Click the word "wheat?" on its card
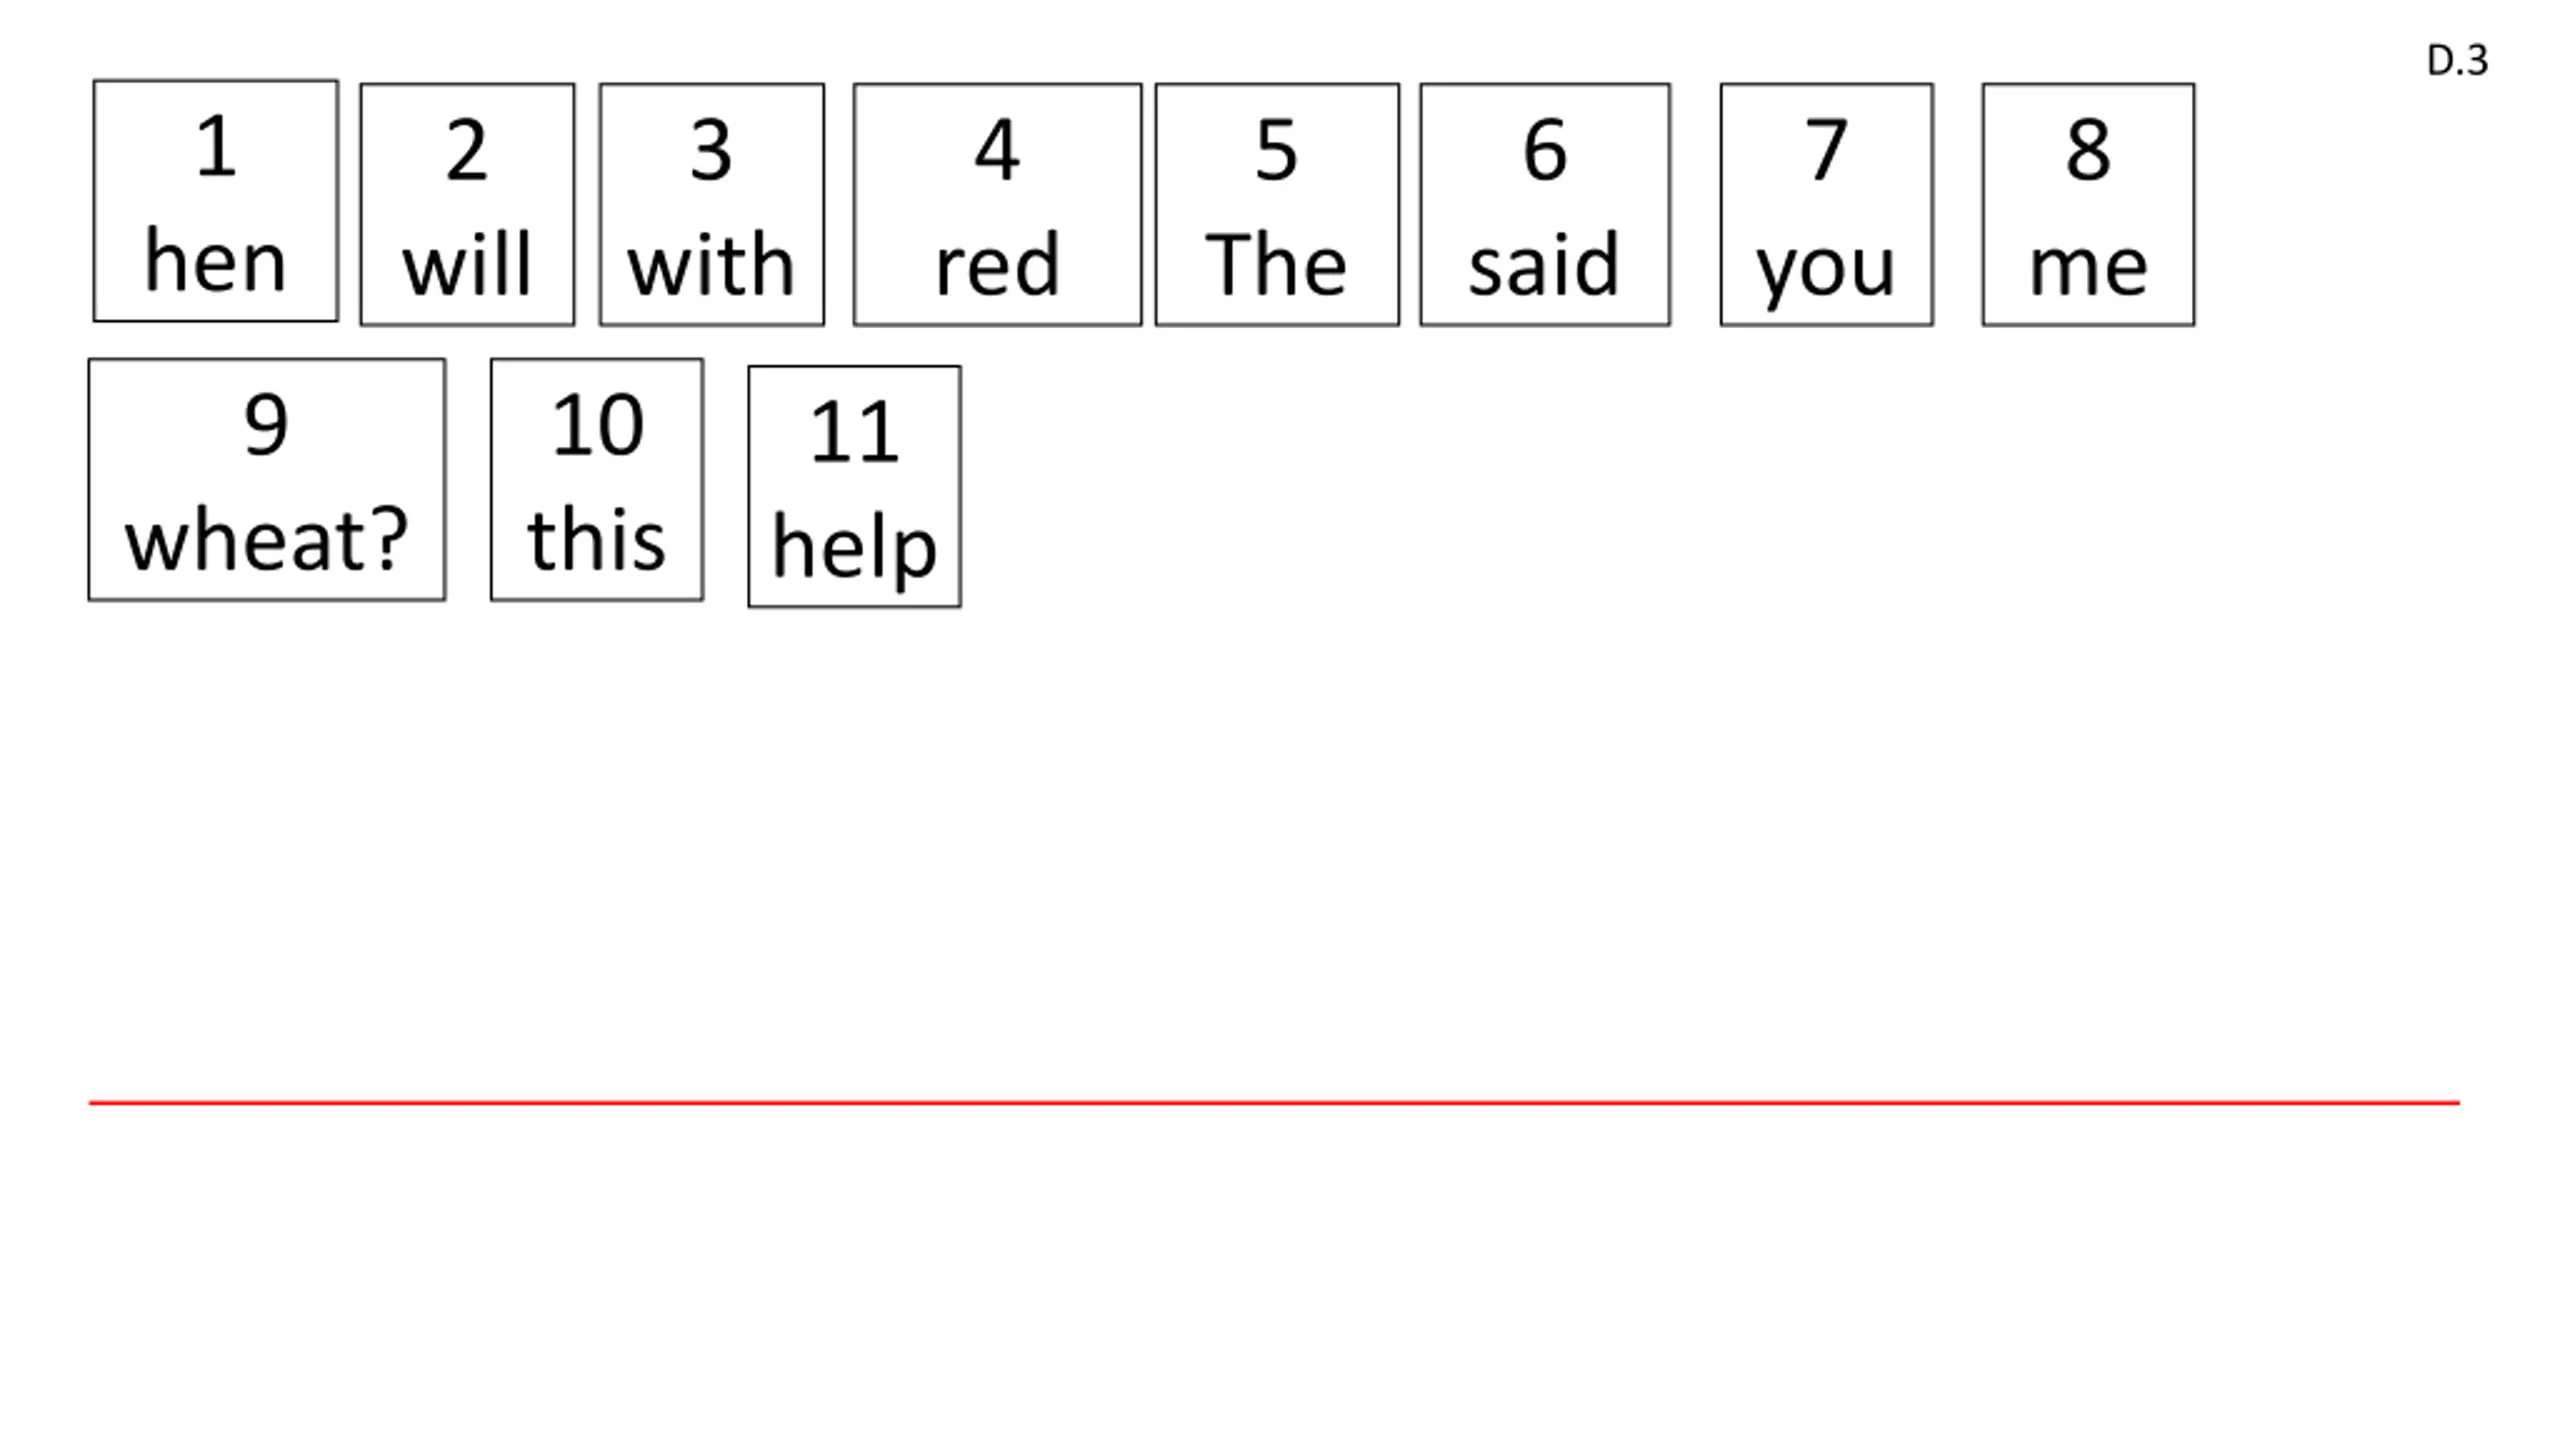Screen dimensions: 2560x1440 pos(266,540)
